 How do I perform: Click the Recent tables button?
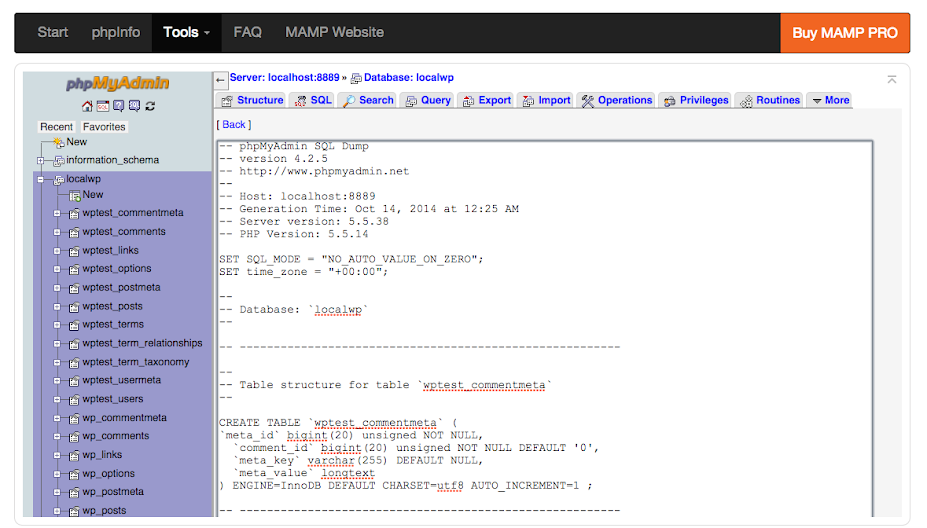coord(57,127)
